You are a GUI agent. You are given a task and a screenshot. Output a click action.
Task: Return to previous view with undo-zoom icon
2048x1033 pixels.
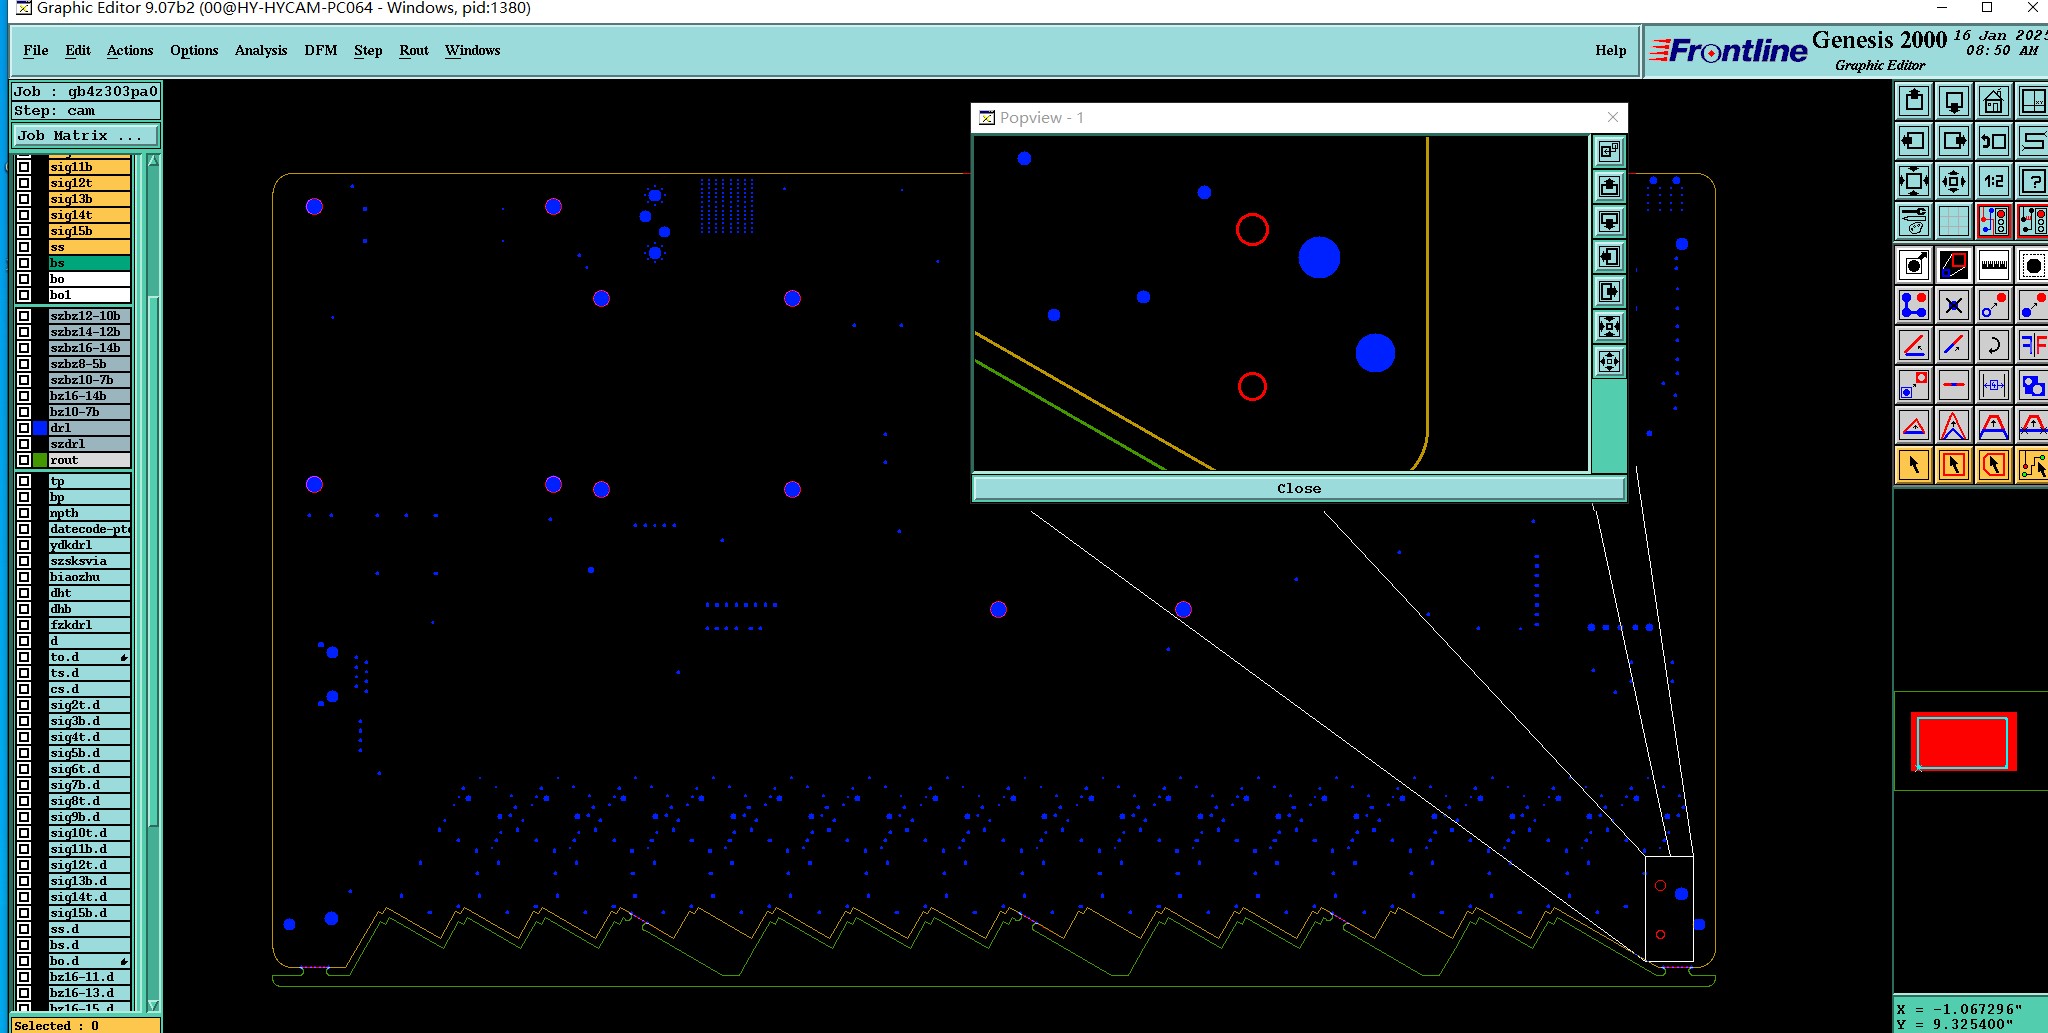pos(1993,141)
